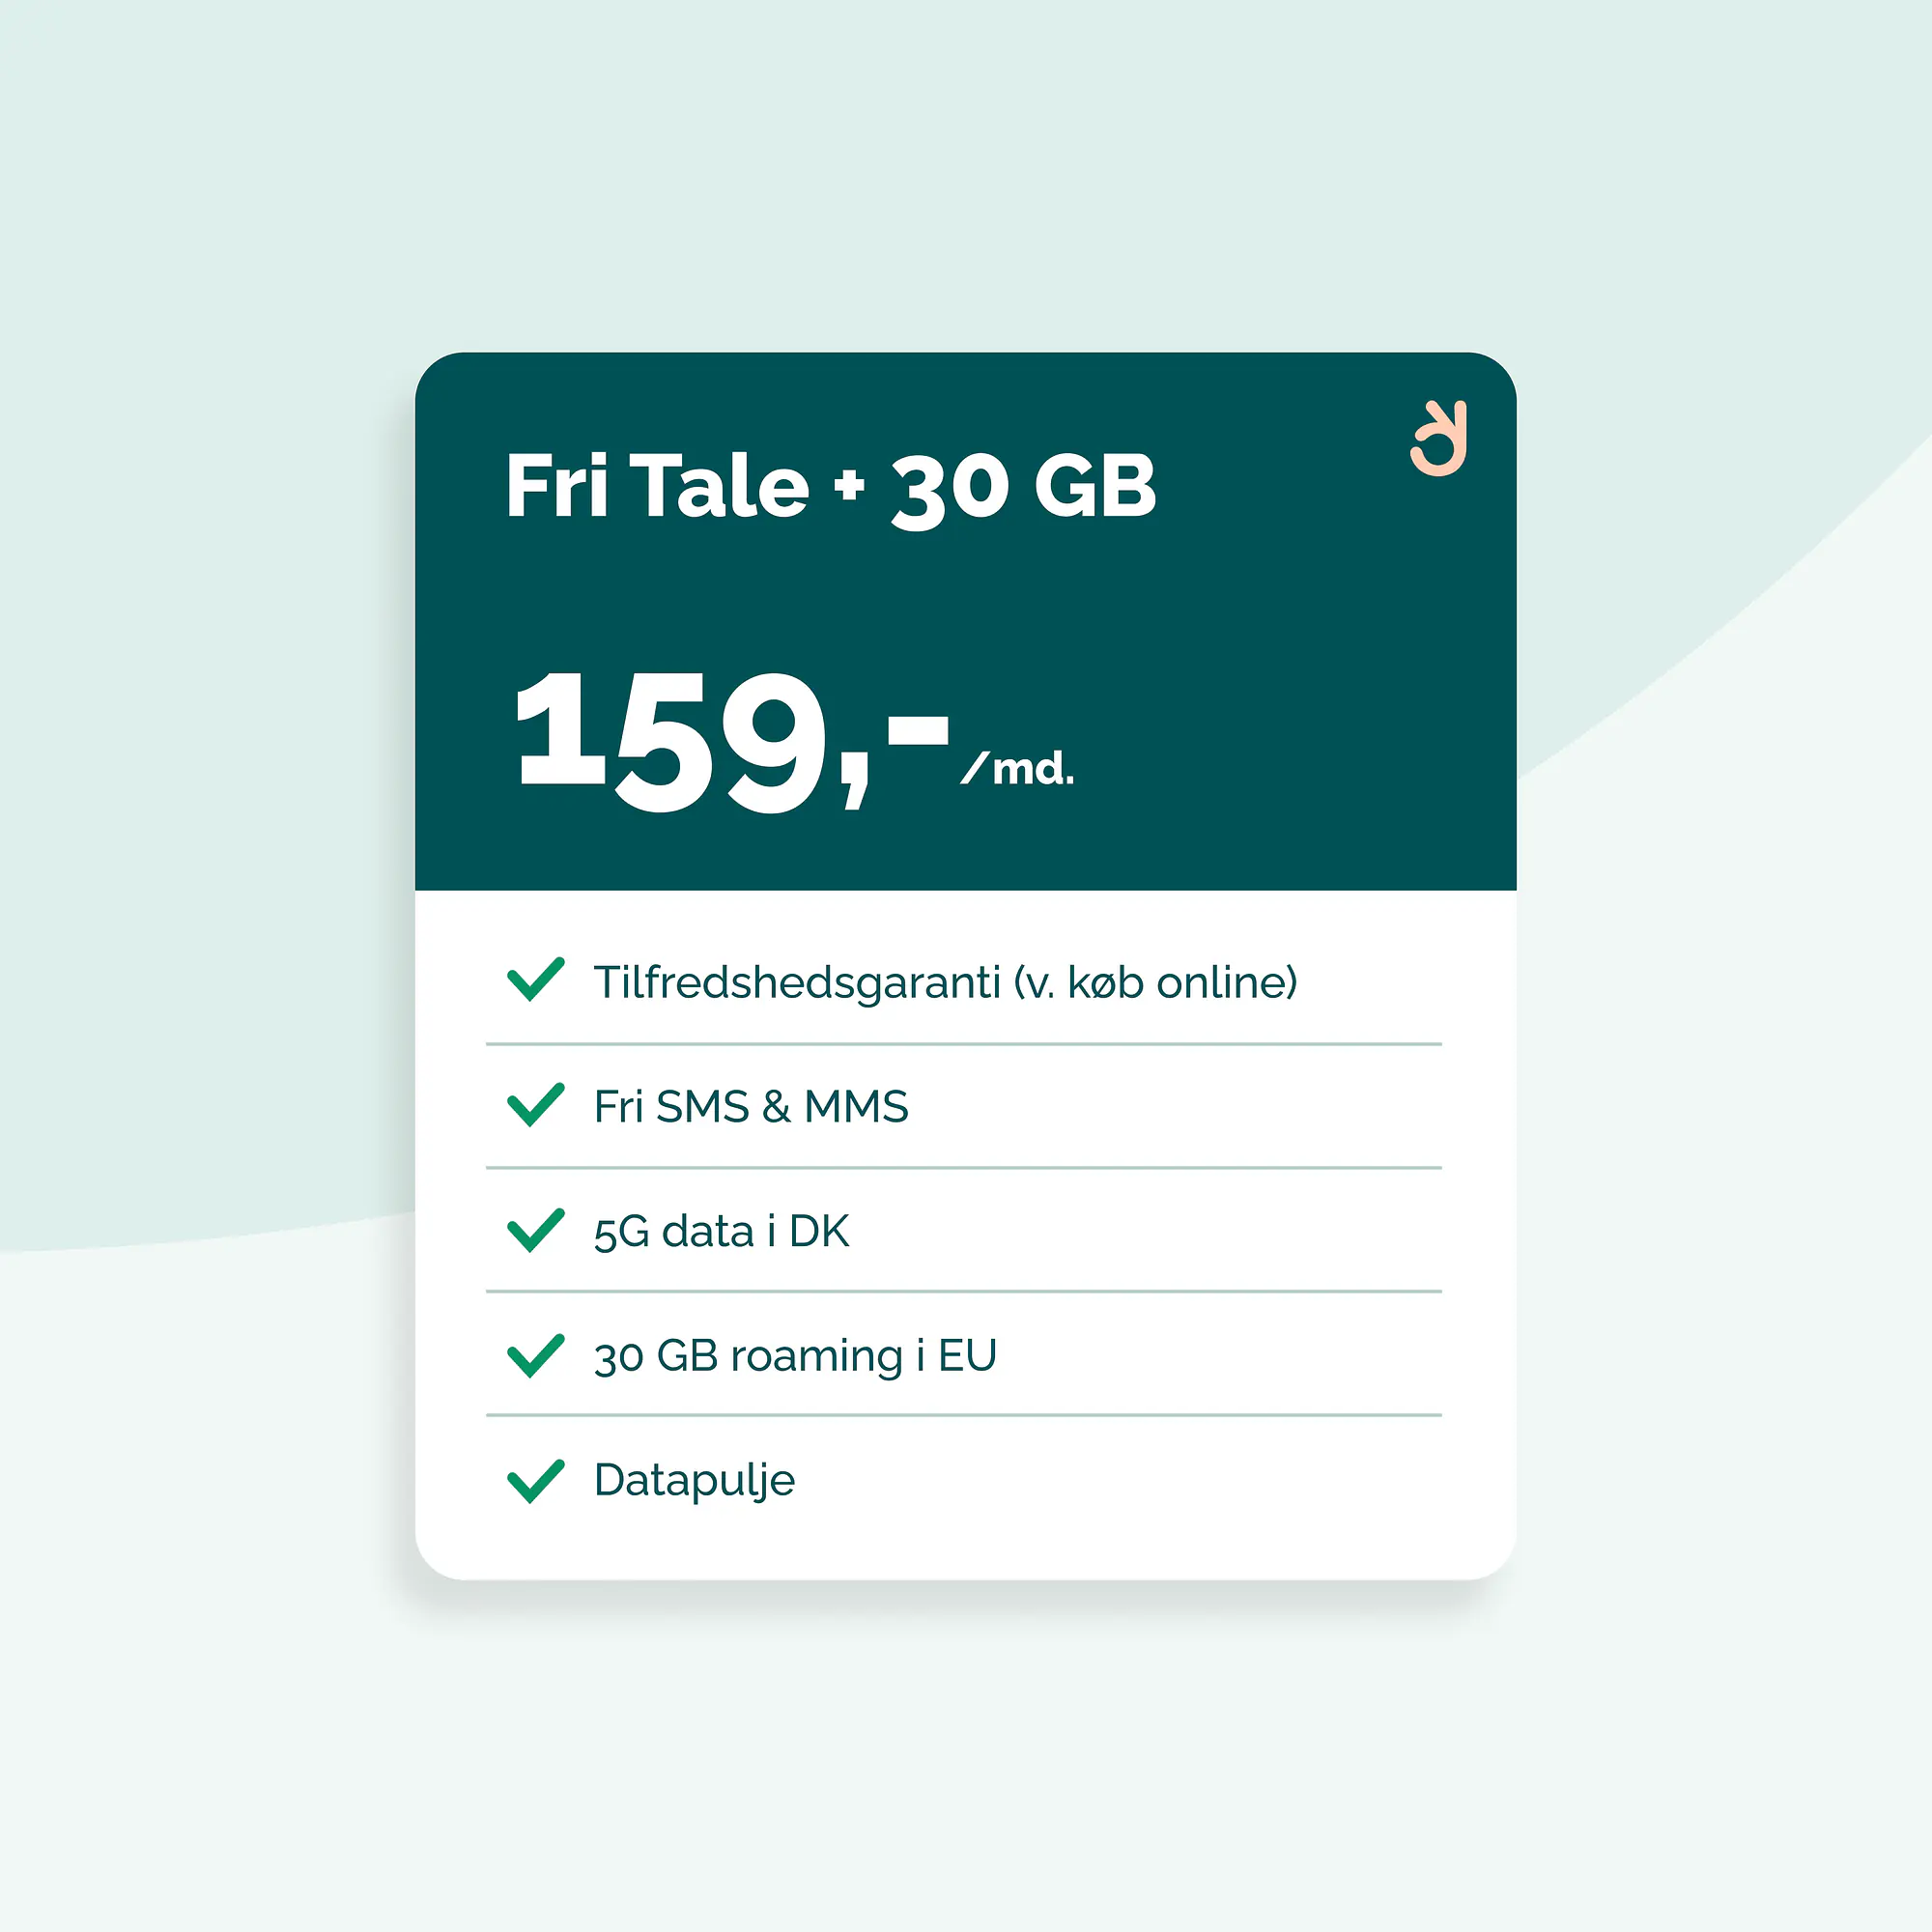The image size is (1932, 1932).
Task: Click the word "MMS" in the feature list
Action: click(x=856, y=1107)
